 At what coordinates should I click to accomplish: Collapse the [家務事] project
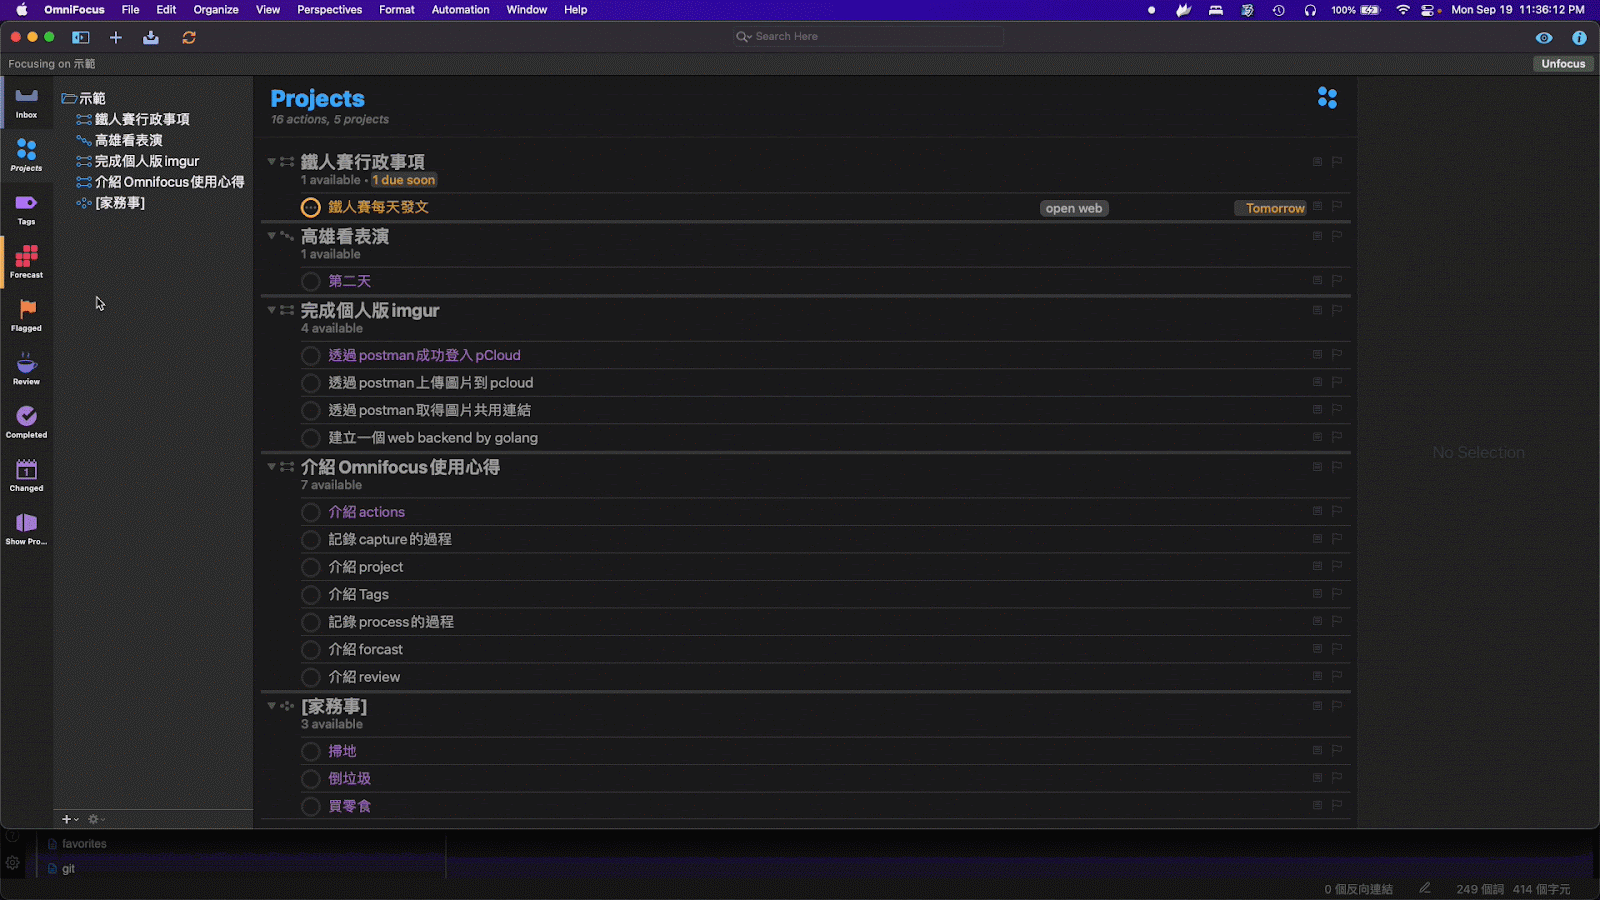pyautogui.click(x=271, y=706)
